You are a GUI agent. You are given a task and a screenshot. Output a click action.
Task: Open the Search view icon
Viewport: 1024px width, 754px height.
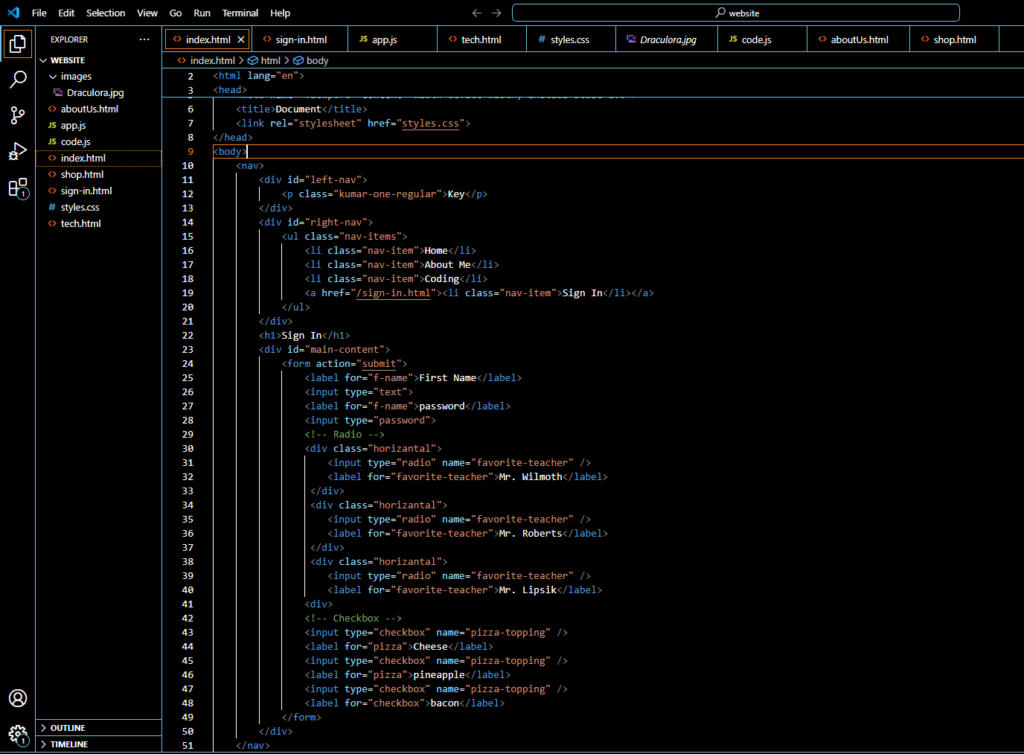pyautogui.click(x=17, y=79)
